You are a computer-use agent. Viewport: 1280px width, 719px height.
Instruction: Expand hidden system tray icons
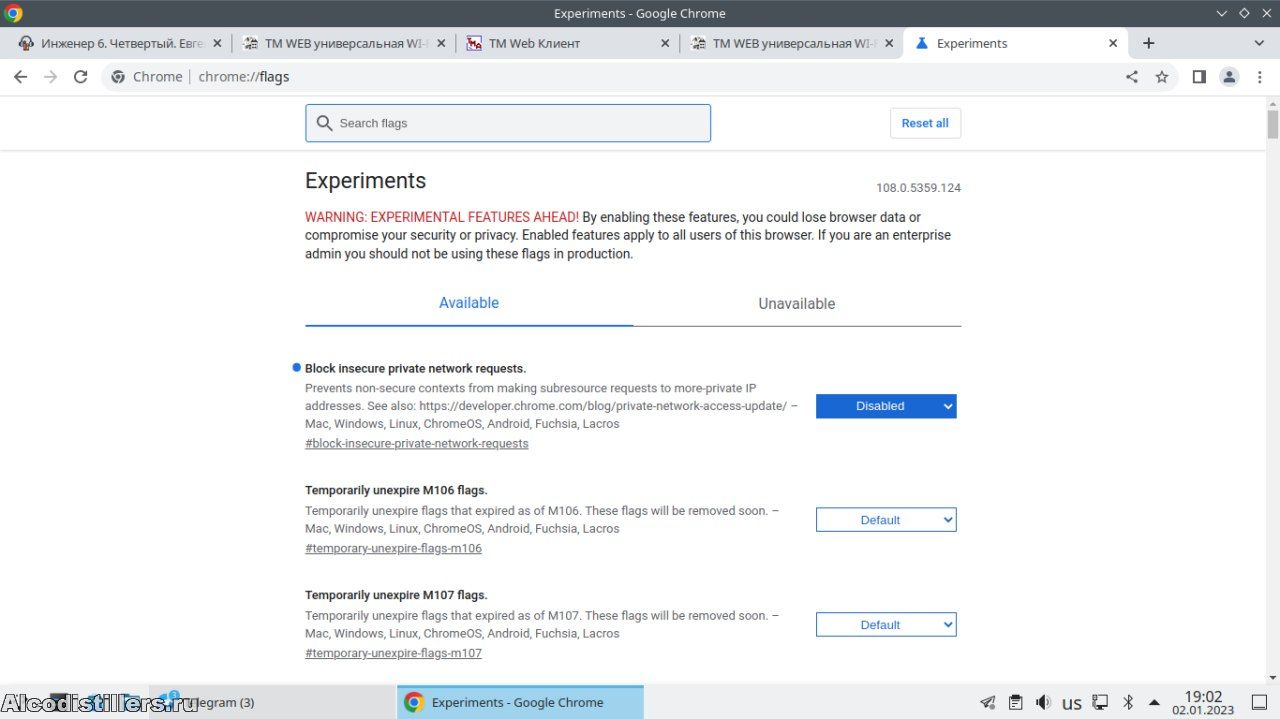click(x=1154, y=702)
